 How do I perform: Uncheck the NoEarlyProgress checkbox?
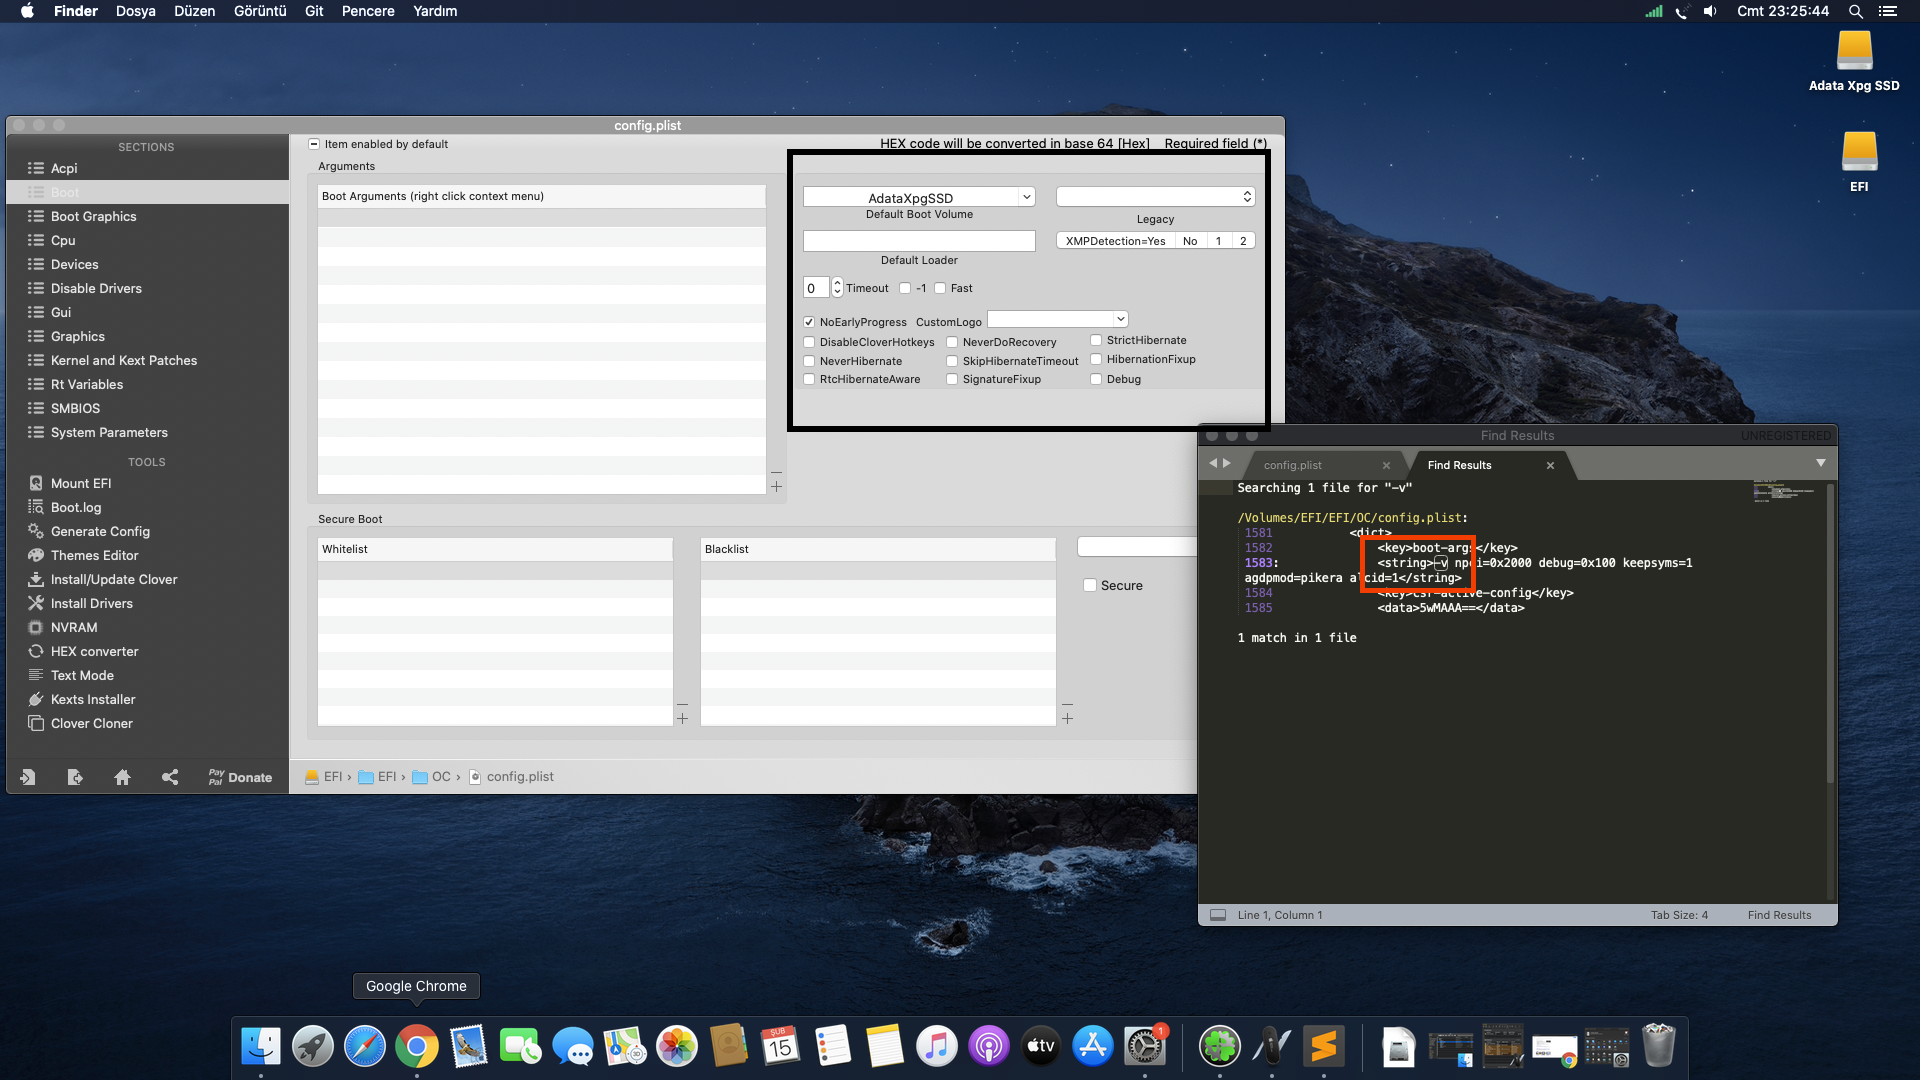point(809,322)
